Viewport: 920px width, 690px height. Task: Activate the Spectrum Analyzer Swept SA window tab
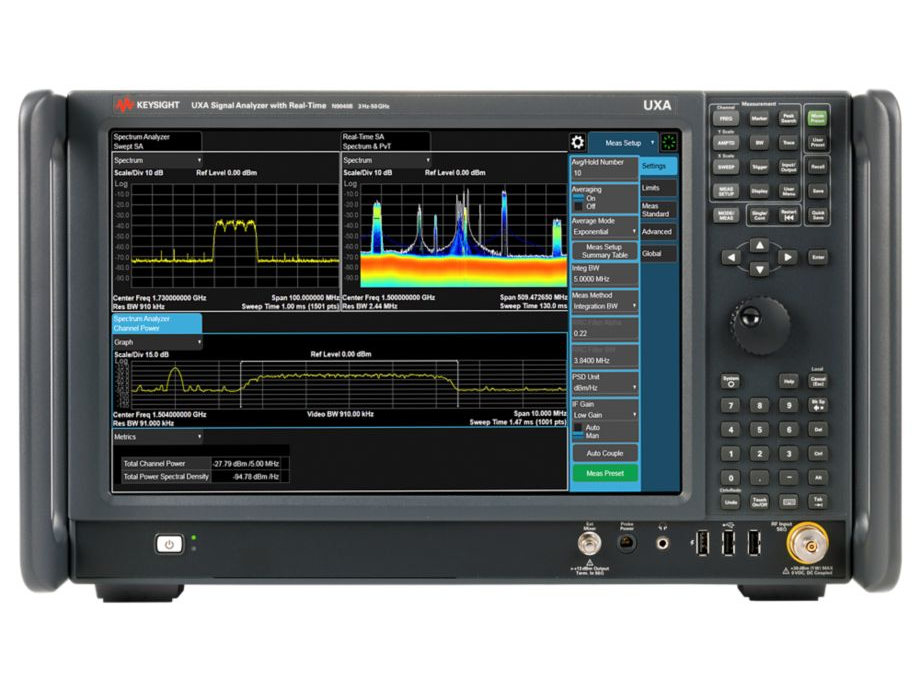tap(157, 141)
